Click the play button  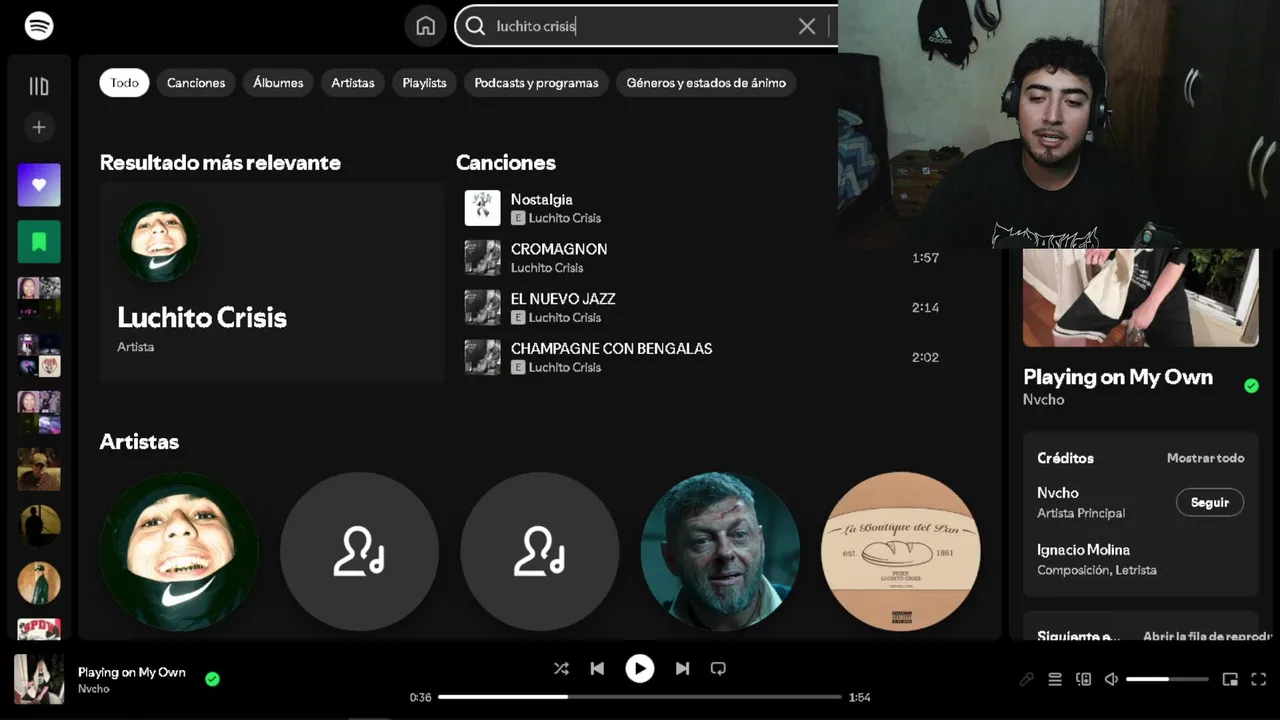click(x=640, y=668)
